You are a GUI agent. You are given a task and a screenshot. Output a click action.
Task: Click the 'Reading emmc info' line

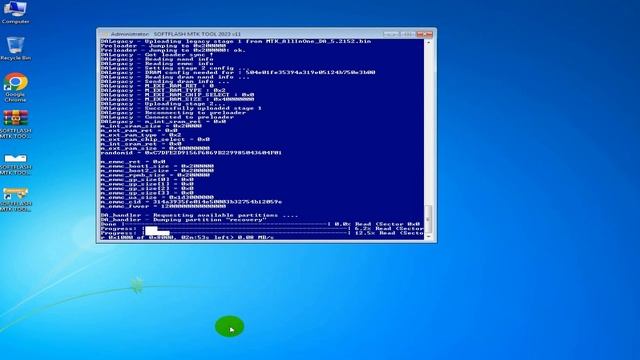tap(157, 64)
